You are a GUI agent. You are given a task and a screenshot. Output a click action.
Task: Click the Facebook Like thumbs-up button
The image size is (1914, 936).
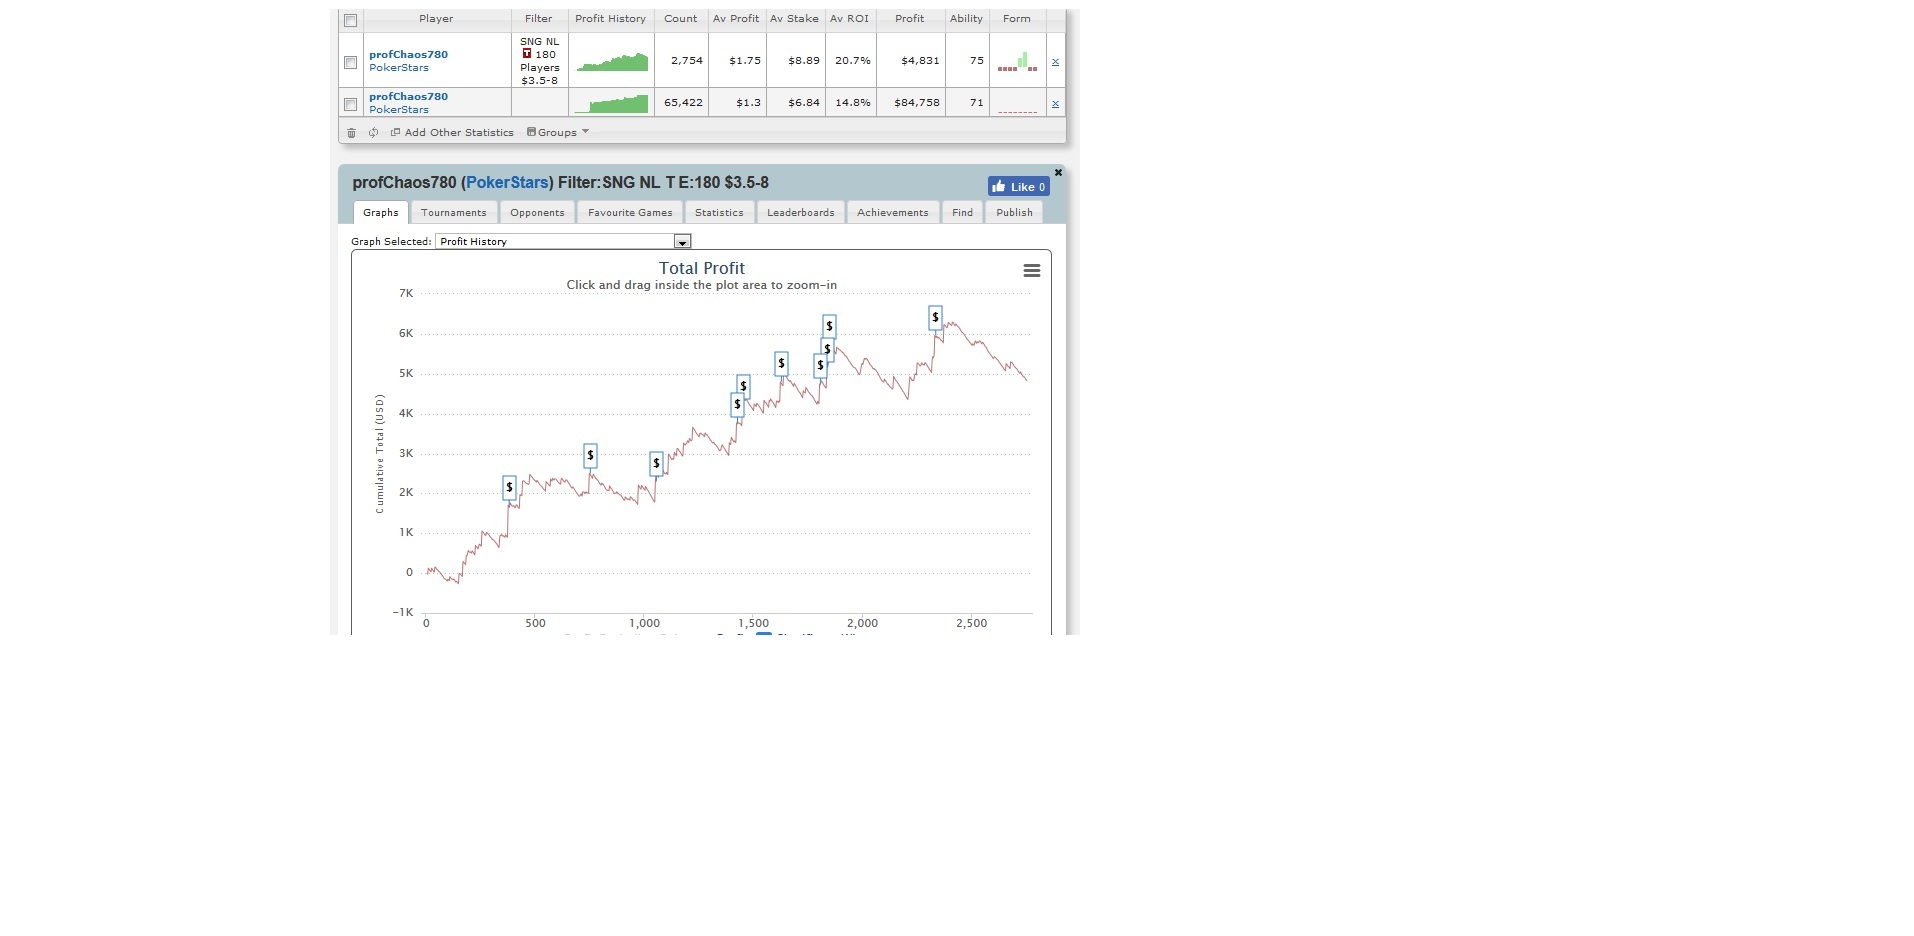click(1018, 187)
